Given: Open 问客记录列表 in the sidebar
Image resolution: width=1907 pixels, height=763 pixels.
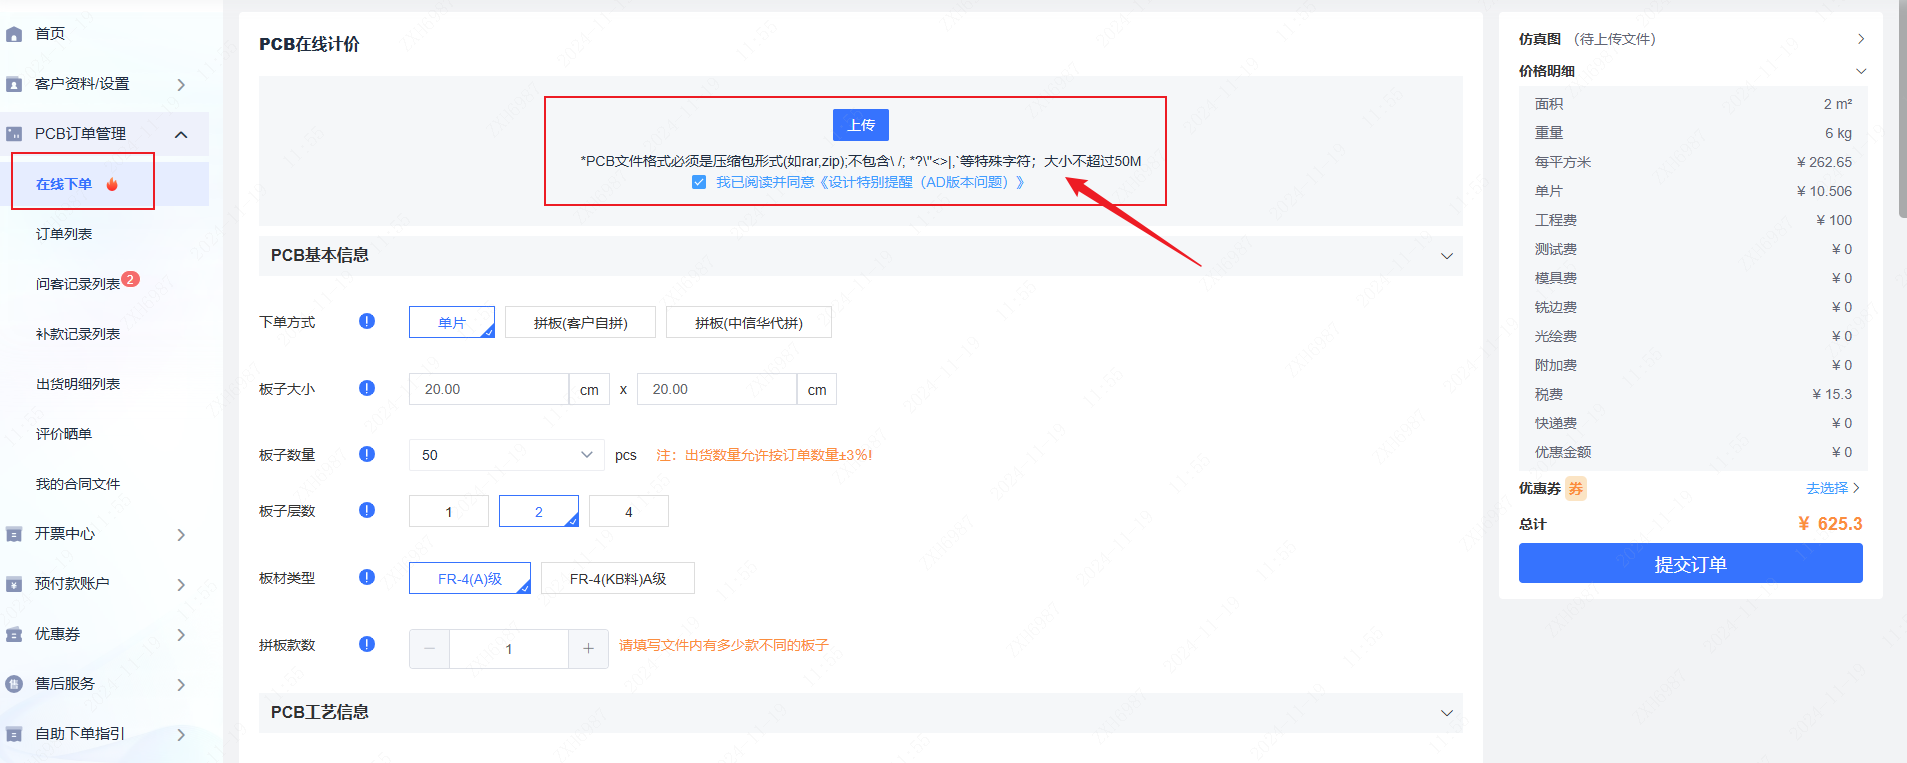Looking at the screenshot, I should [x=78, y=284].
